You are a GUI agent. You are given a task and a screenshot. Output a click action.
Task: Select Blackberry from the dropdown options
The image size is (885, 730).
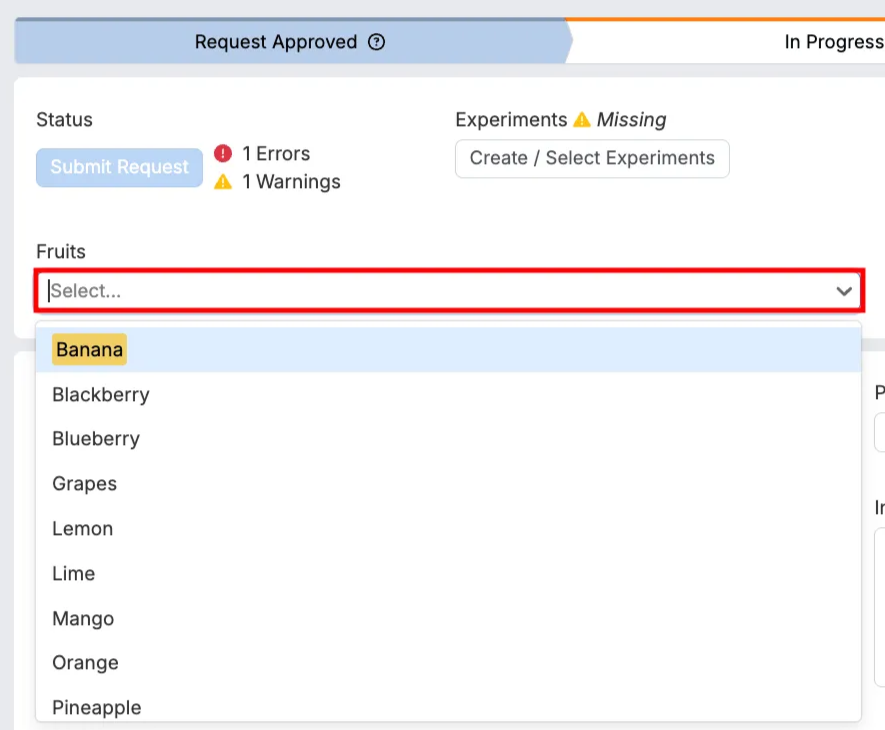(101, 395)
